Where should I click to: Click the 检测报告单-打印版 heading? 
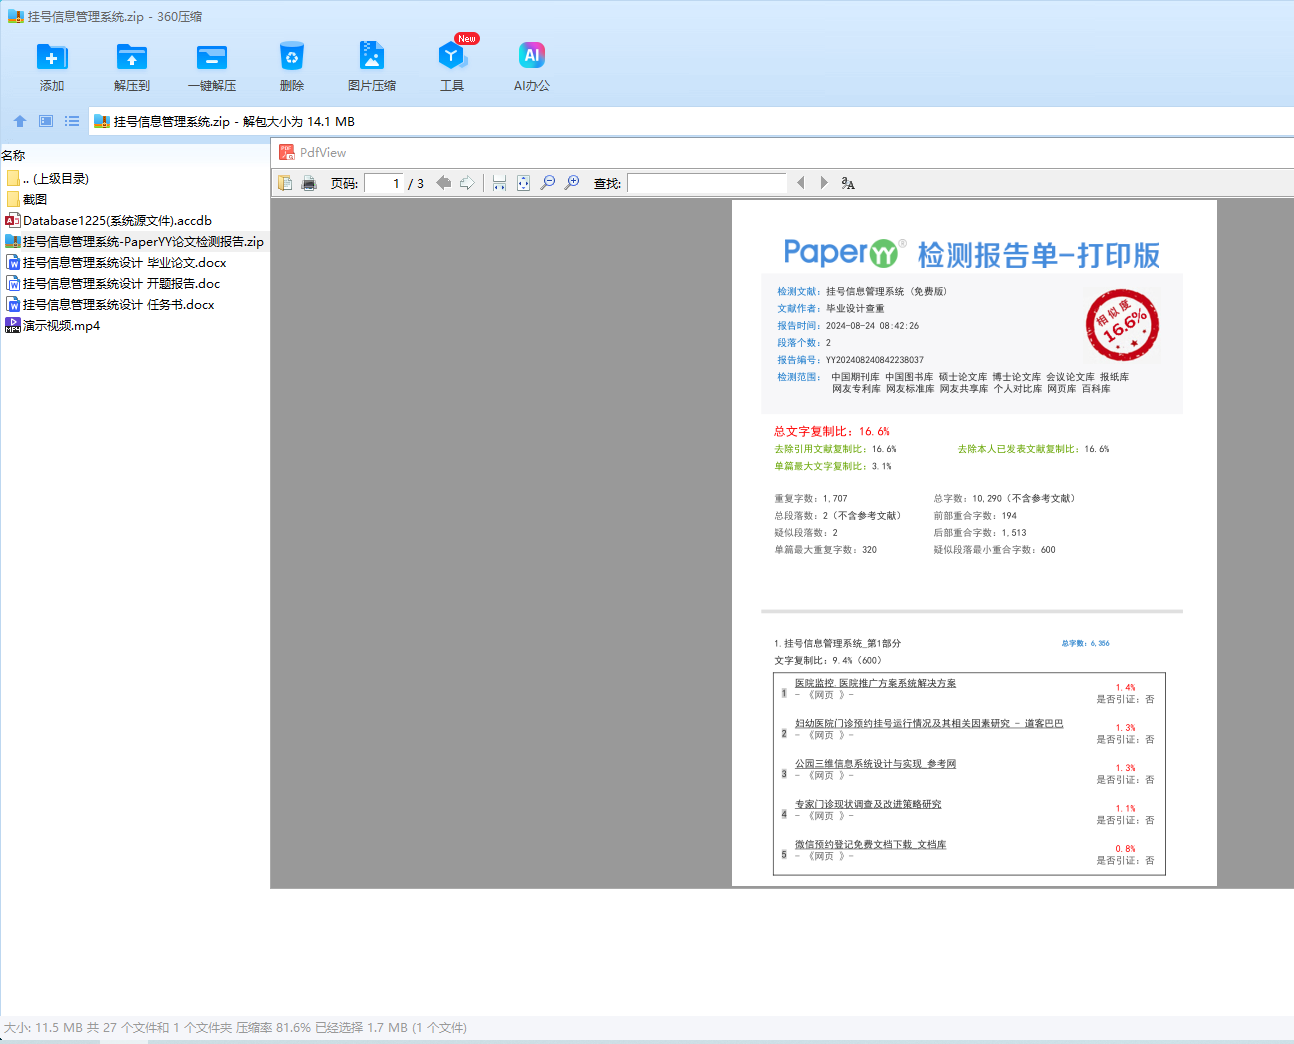point(1039,255)
